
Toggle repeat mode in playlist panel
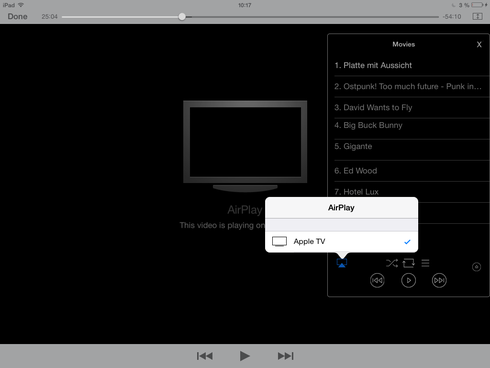[408, 263]
